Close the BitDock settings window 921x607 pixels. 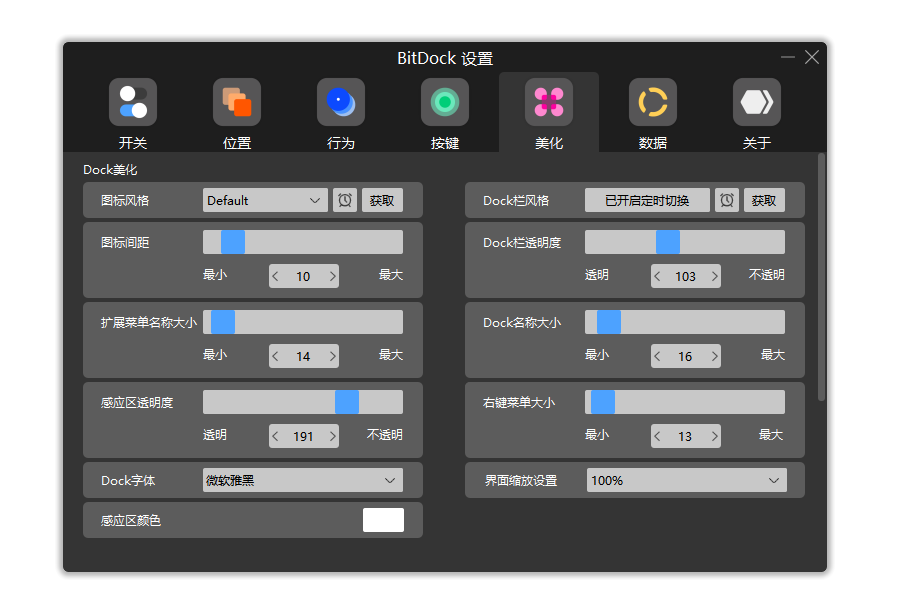click(812, 57)
